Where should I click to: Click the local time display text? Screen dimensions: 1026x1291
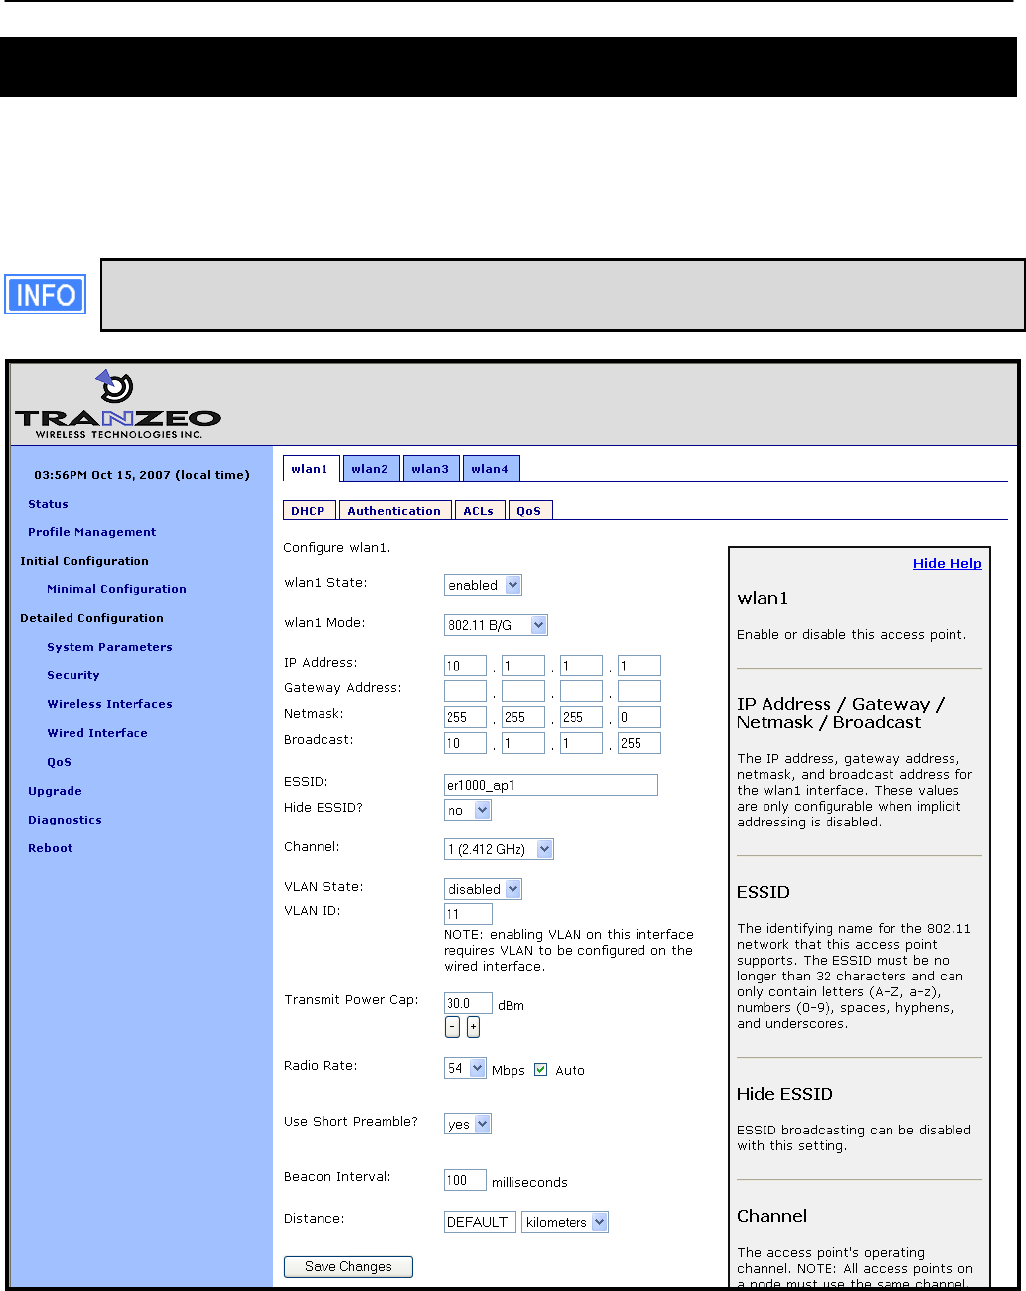[142, 475]
